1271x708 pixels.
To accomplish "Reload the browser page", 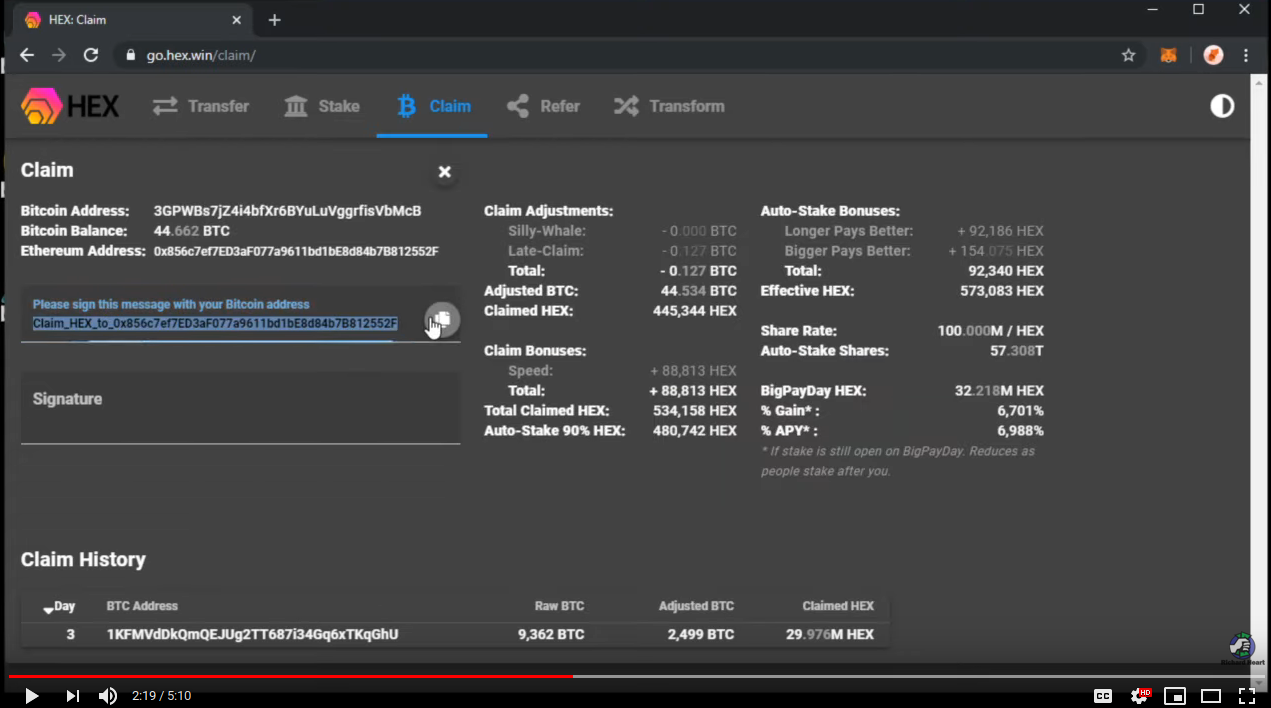I will 91,56.
